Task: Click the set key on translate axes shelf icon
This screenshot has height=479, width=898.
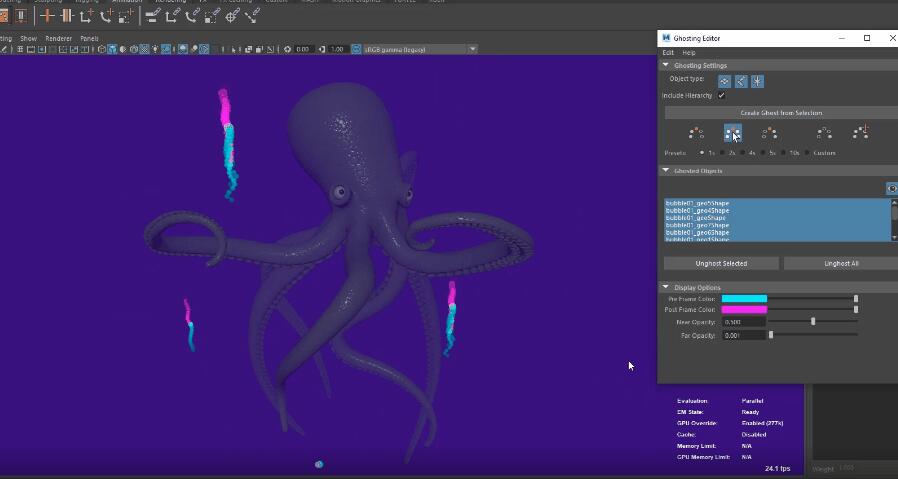Action: point(86,16)
